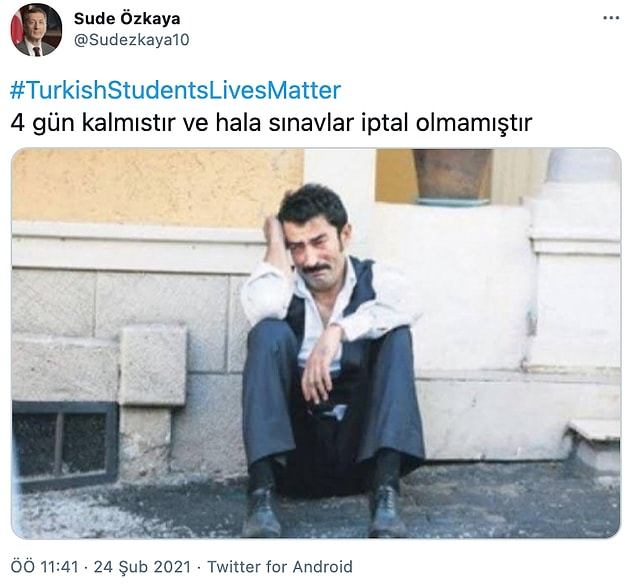Image resolution: width=635 pixels, height=587 pixels.
Task: Open the Twitter for Android source label
Action: pyautogui.click(x=280, y=566)
